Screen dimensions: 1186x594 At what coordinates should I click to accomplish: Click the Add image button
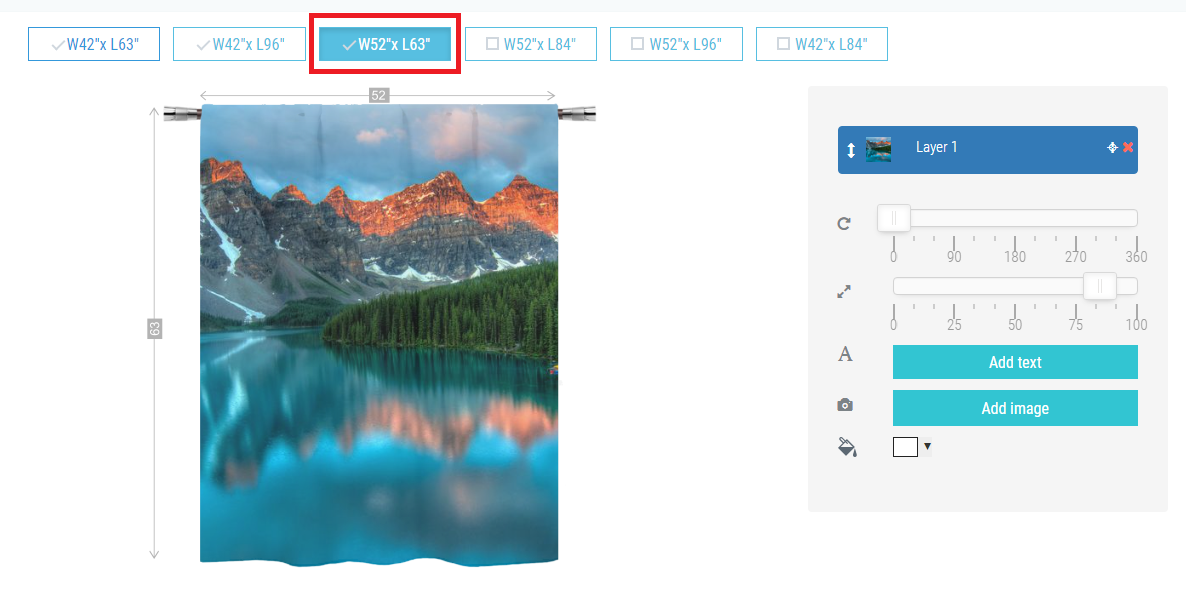point(1015,409)
